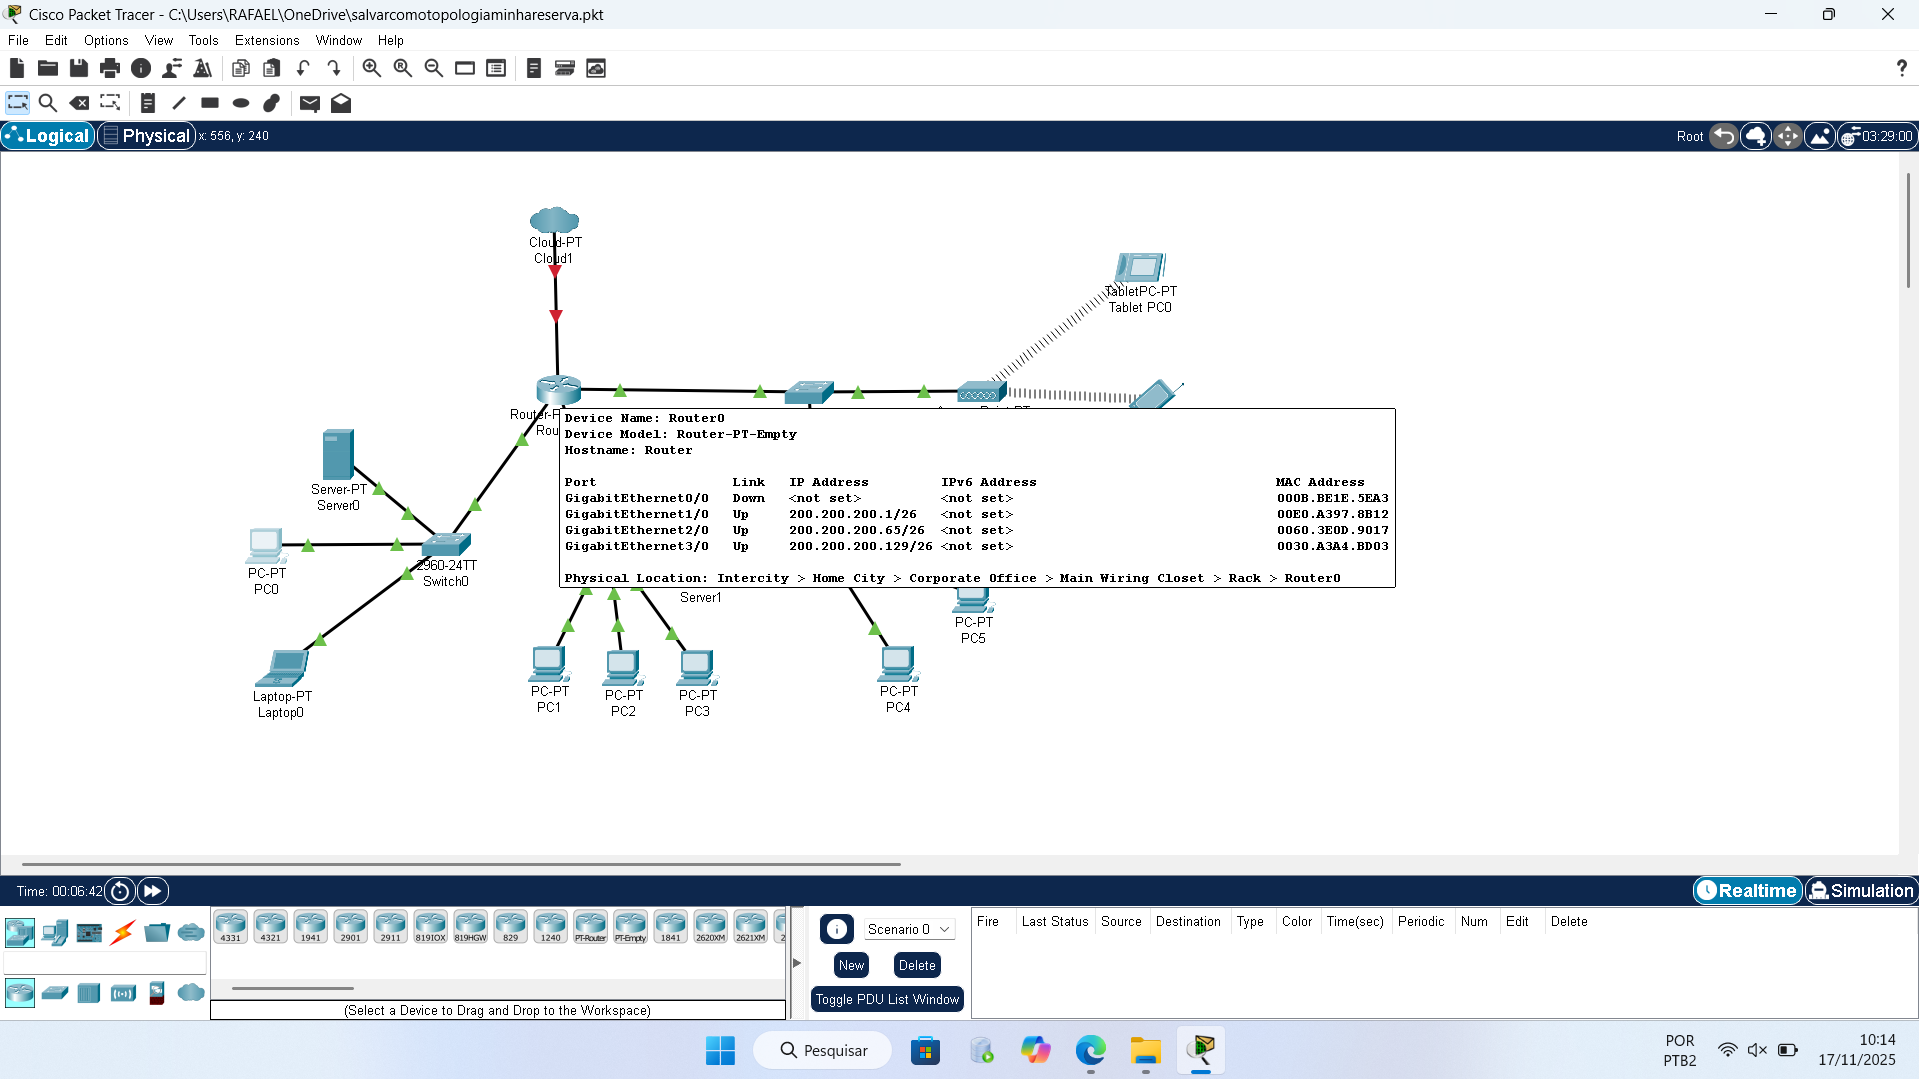Add a Simple PDU envelope

(310, 103)
